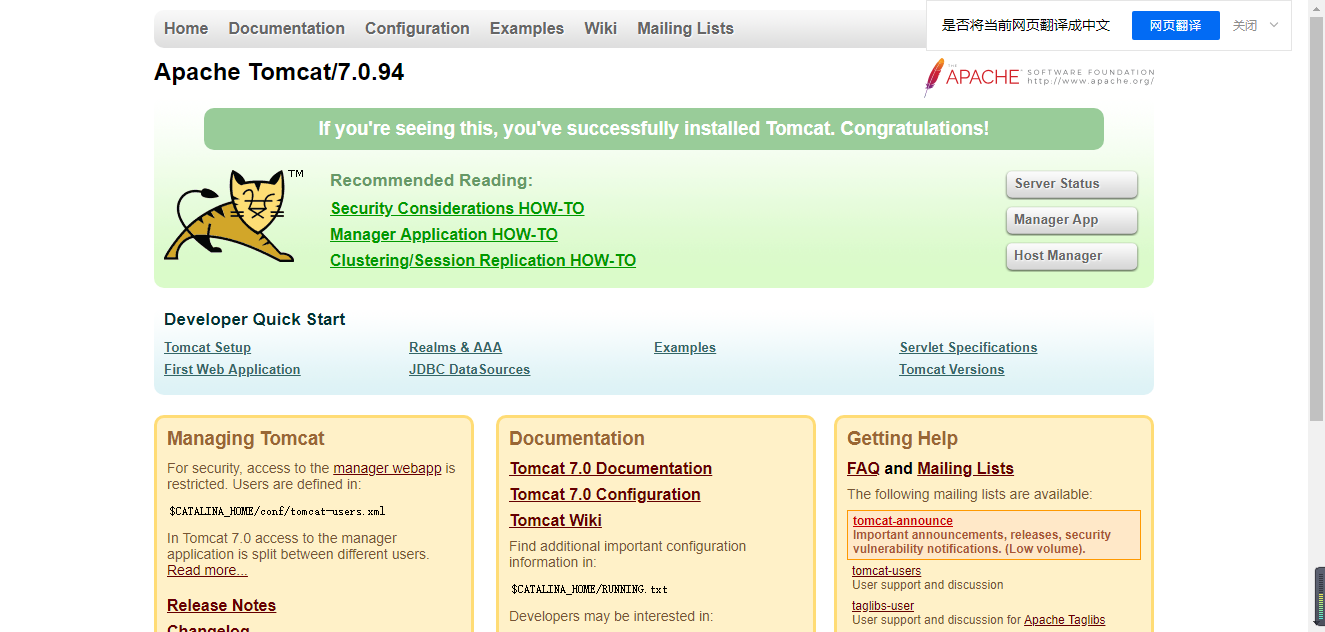Follow the taglibs-user mailing list link
Image resolution: width=1325 pixels, height=632 pixels.
point(883,606)
